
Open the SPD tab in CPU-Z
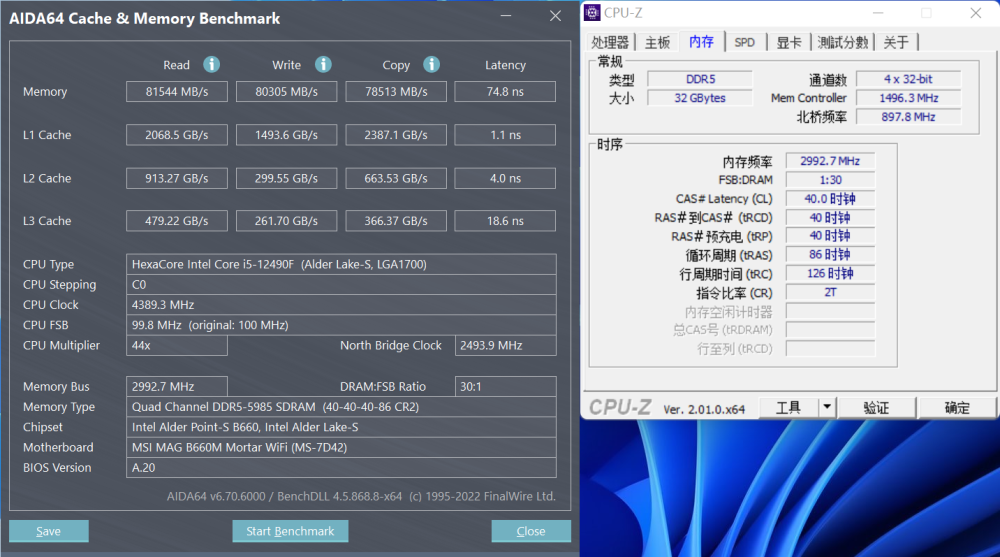pyautogui.click(x=744, y=42)
